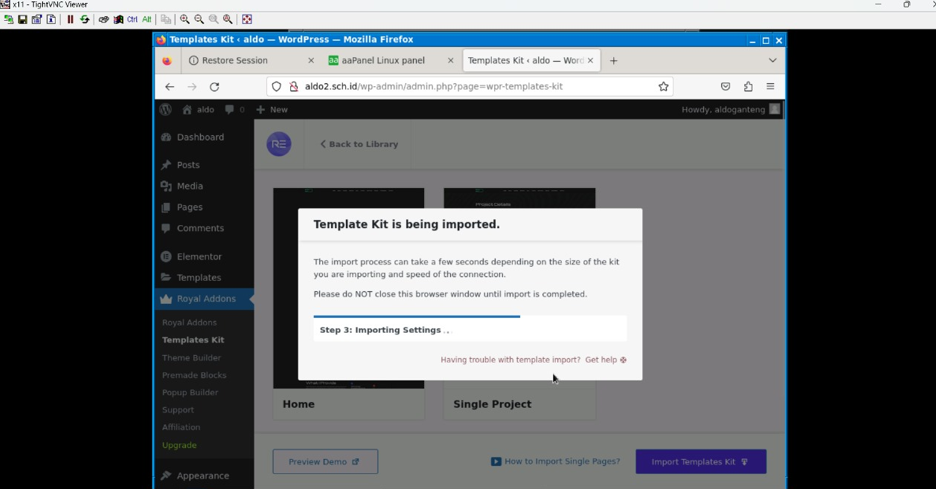The image size is (936, 489).
Task: Go back in Firefox
Action: [x=170, y=87]
